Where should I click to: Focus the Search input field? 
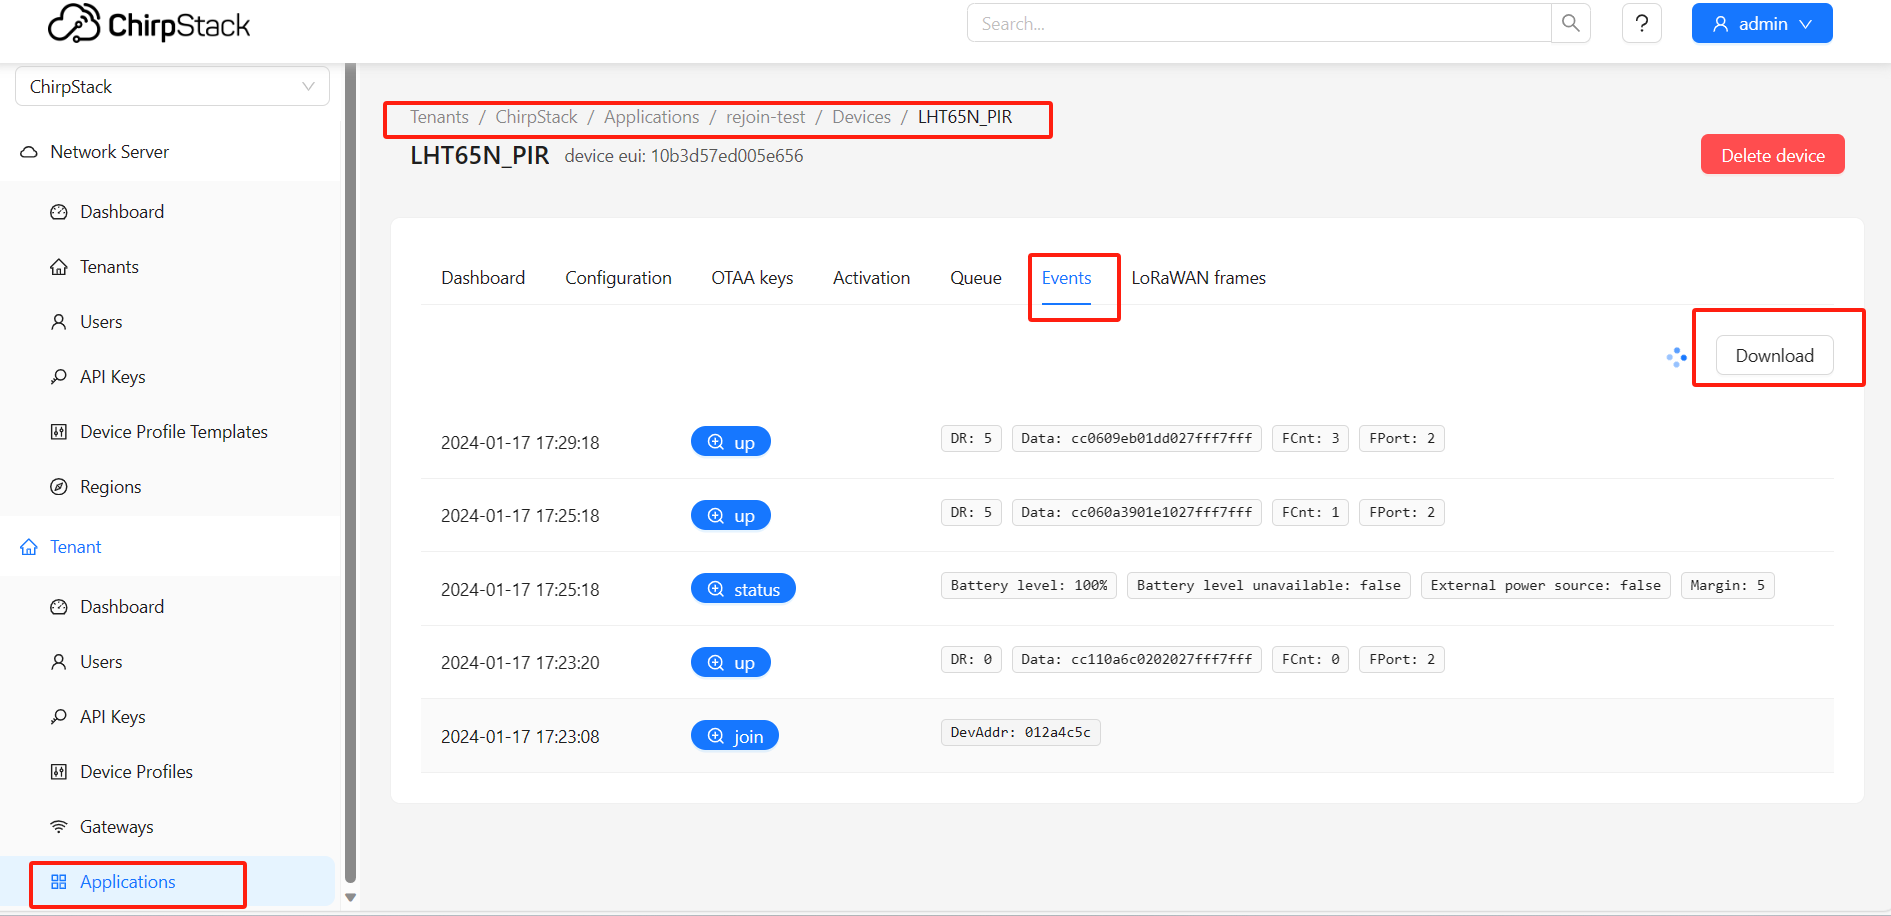pos(1259,23)
